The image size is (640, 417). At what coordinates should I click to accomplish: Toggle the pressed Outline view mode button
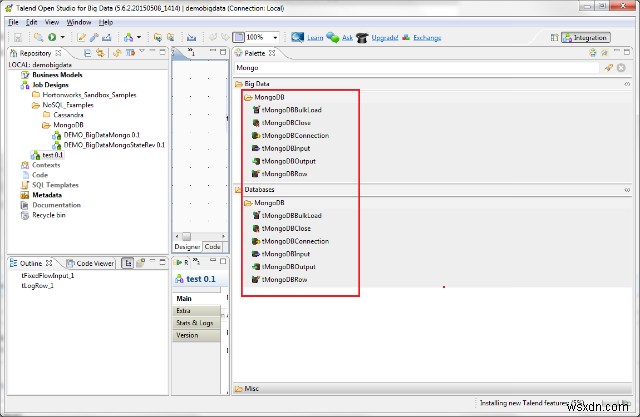[128, 263]
